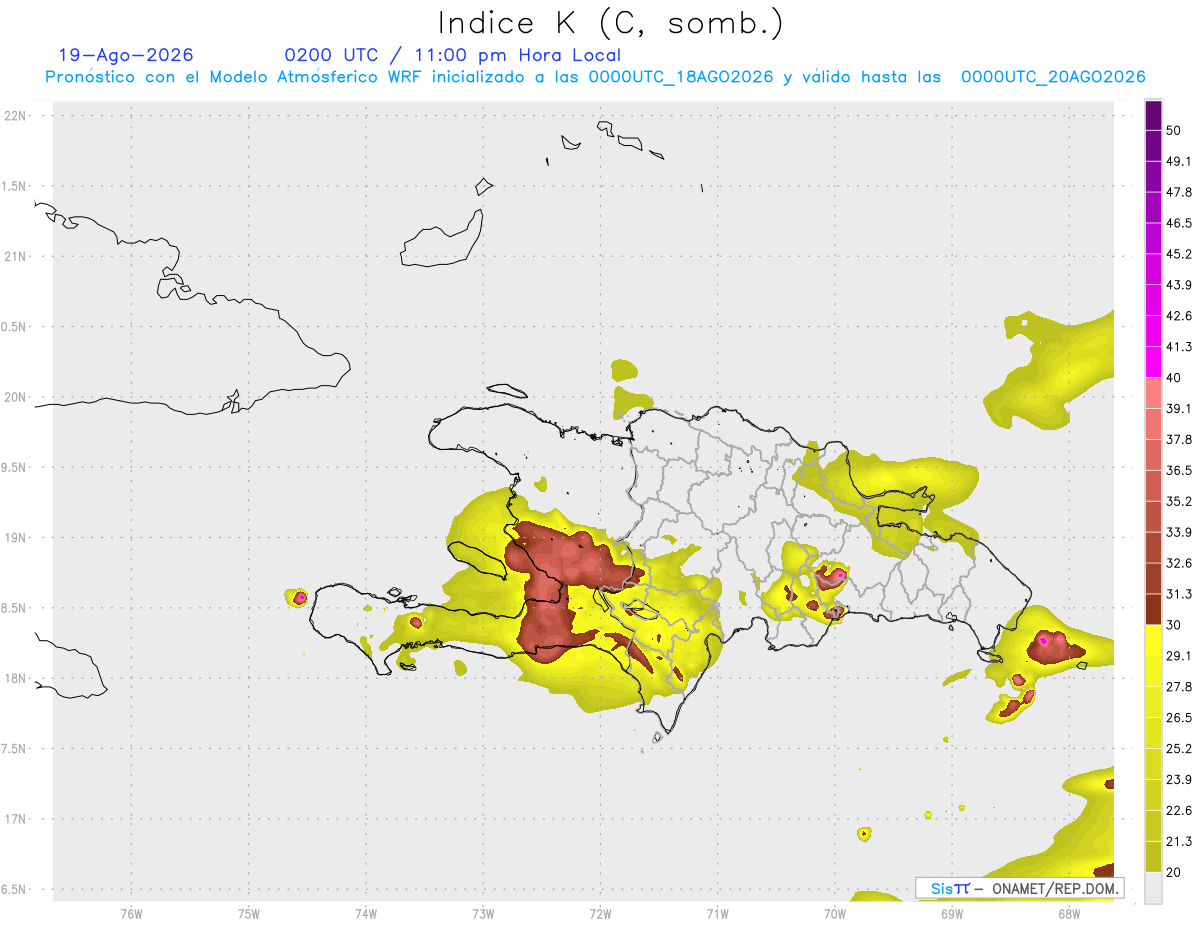The image size is (1200, 927).
Task: Click the colorbar value '45.2'
Action: pos(1179,254)
